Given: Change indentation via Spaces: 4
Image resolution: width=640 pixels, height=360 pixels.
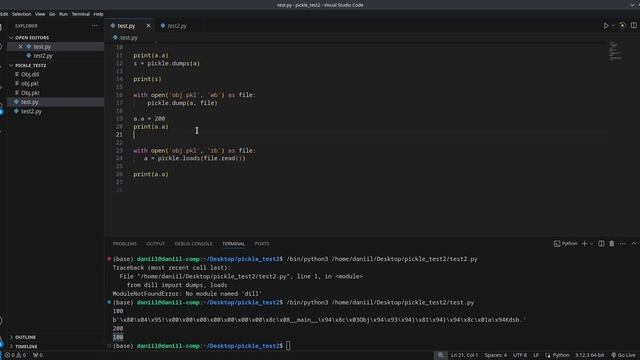Looking at the screenshot, I should coord(496,355).
